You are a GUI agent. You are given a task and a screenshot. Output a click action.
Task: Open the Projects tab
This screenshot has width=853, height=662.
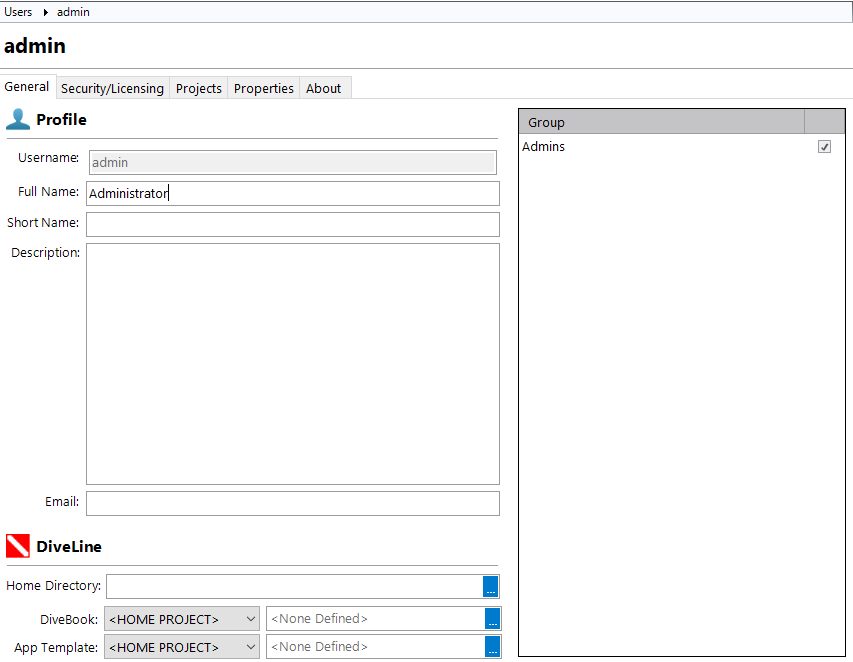pyautogui.click(x=198, y=88)
